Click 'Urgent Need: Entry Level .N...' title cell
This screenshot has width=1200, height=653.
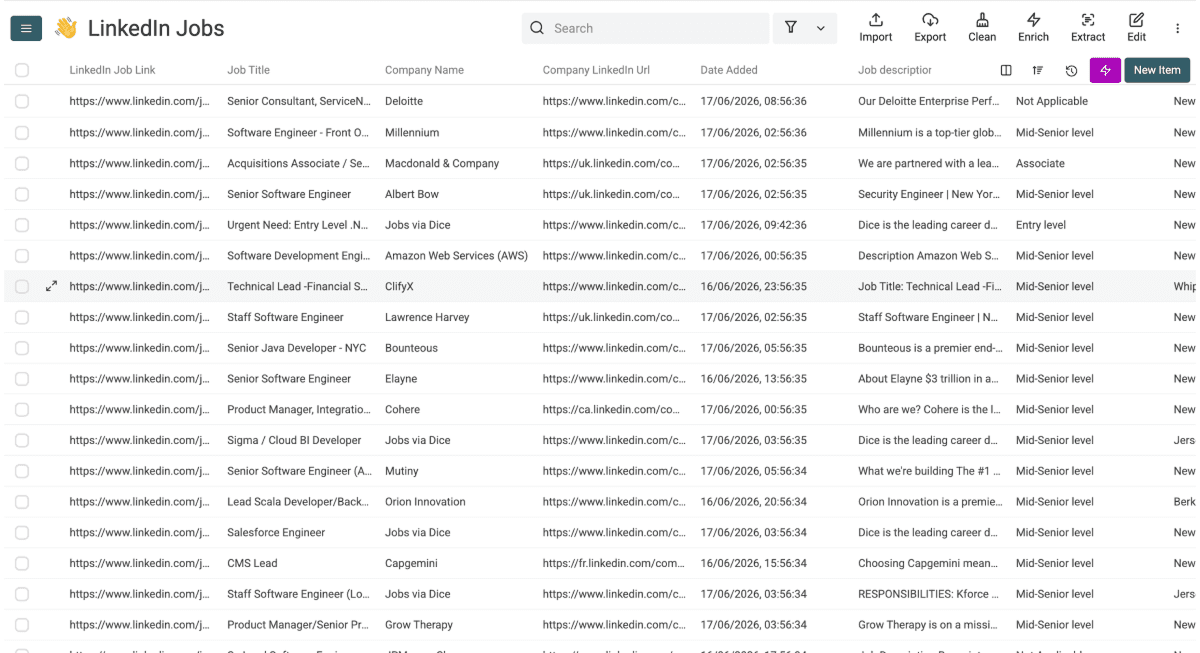click(298, 225)
